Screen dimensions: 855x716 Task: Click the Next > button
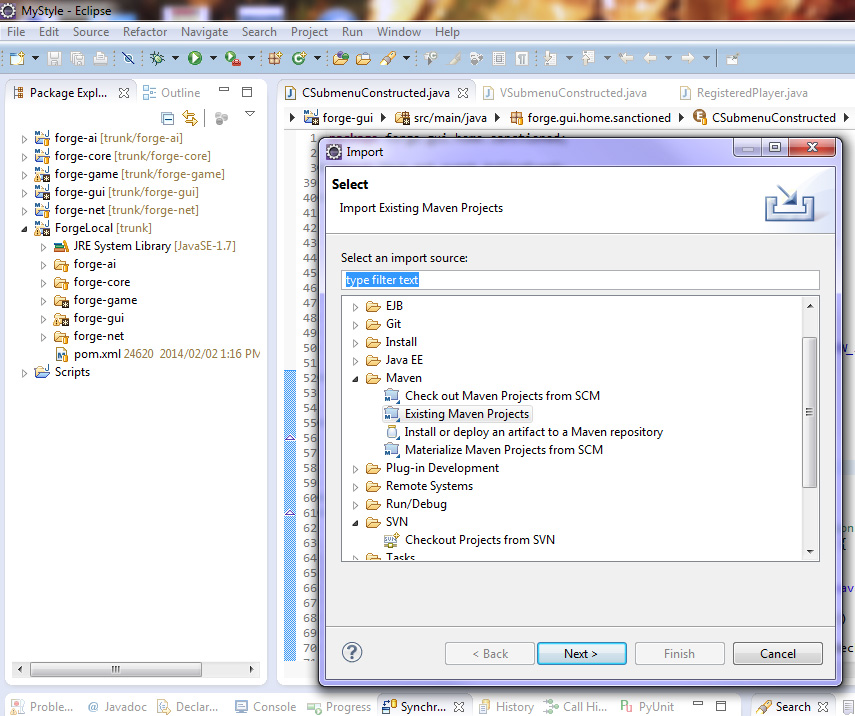[x=581, y=653]
